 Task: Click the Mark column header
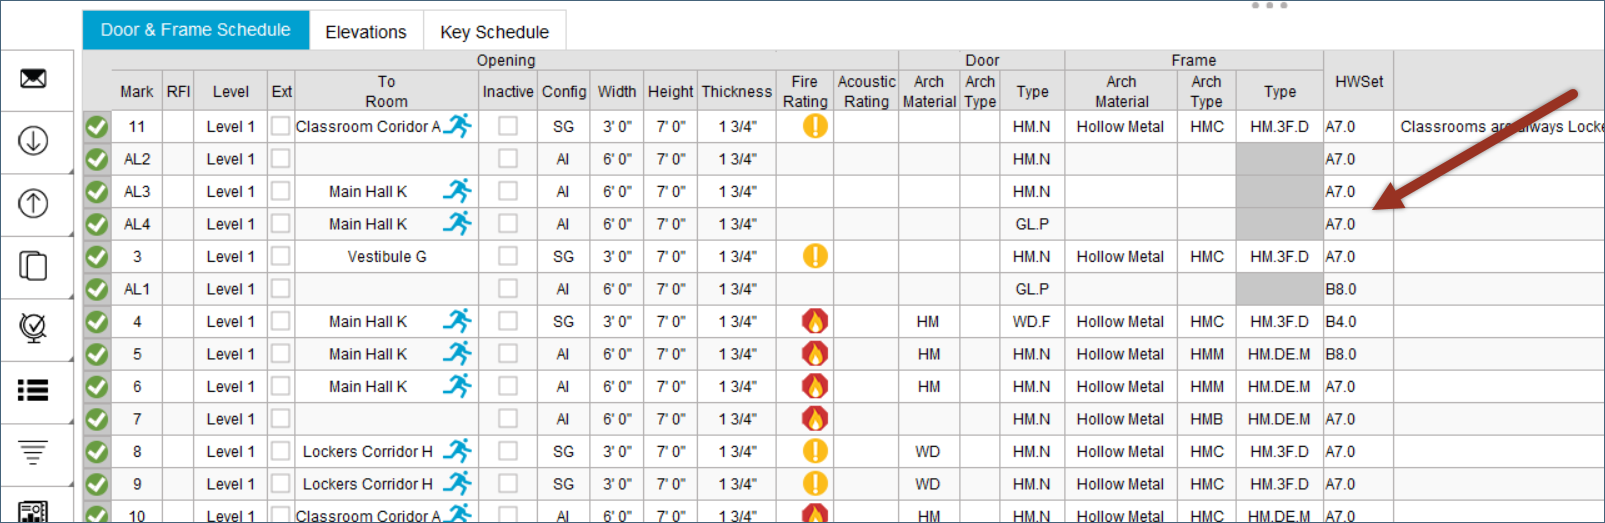coord(137,92)
